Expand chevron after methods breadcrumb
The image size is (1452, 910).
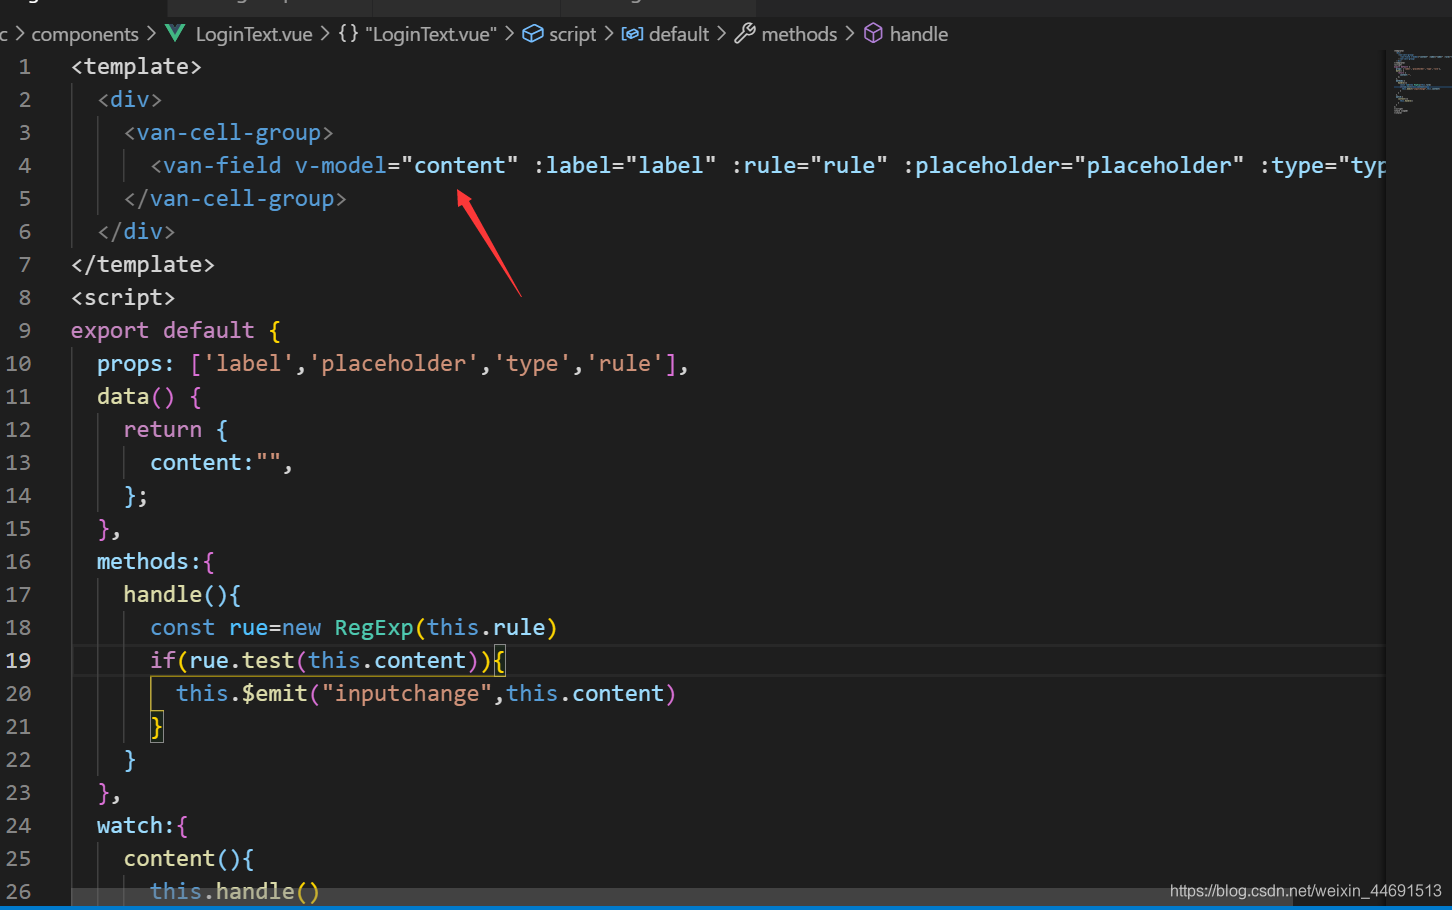pyautogui.click(x=850, y=34)
